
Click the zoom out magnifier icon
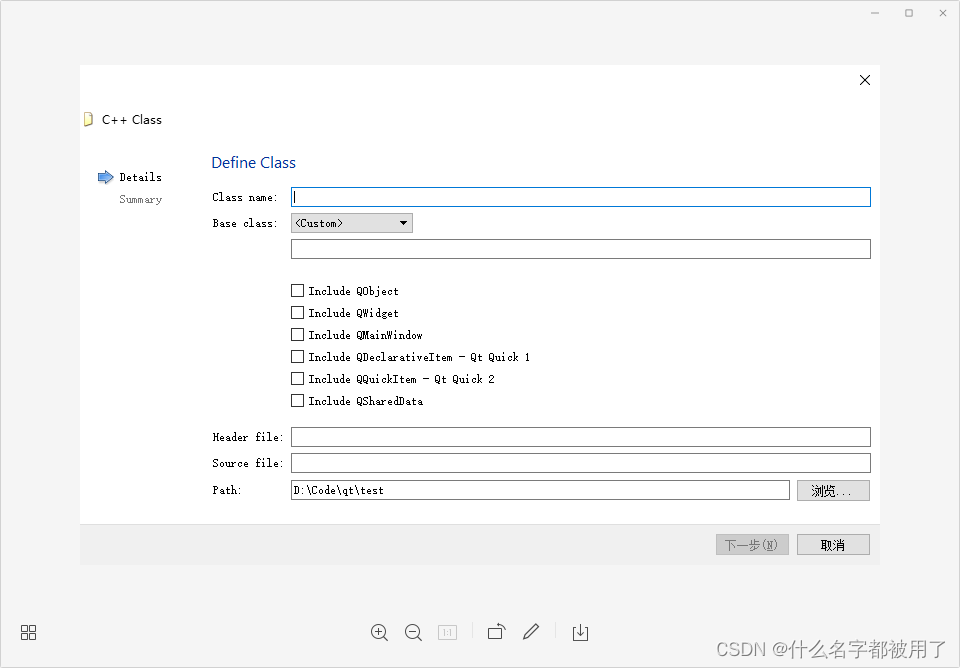[413, 632]
